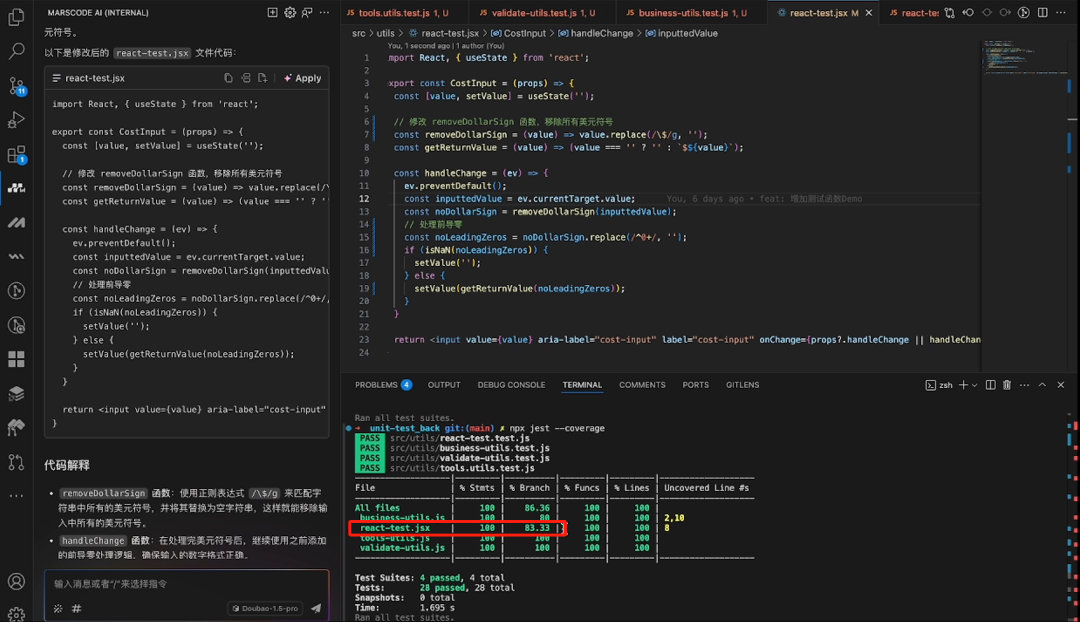Open the Doubao-1.5-pro model selector
This screenshot has height=622, width=1080.
point(264,607)
